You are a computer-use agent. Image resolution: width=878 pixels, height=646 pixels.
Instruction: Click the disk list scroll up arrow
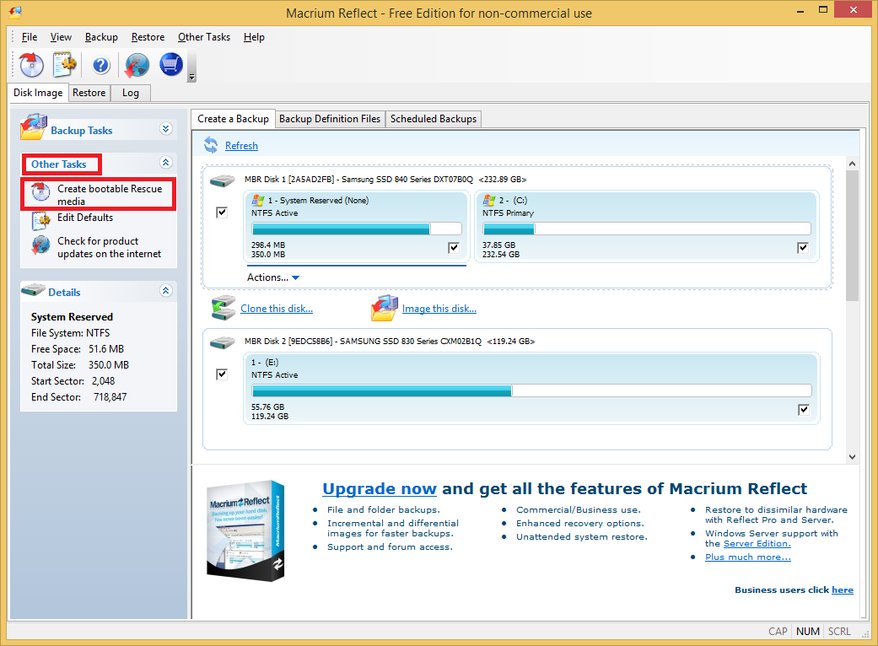click(x=852, y=163)
